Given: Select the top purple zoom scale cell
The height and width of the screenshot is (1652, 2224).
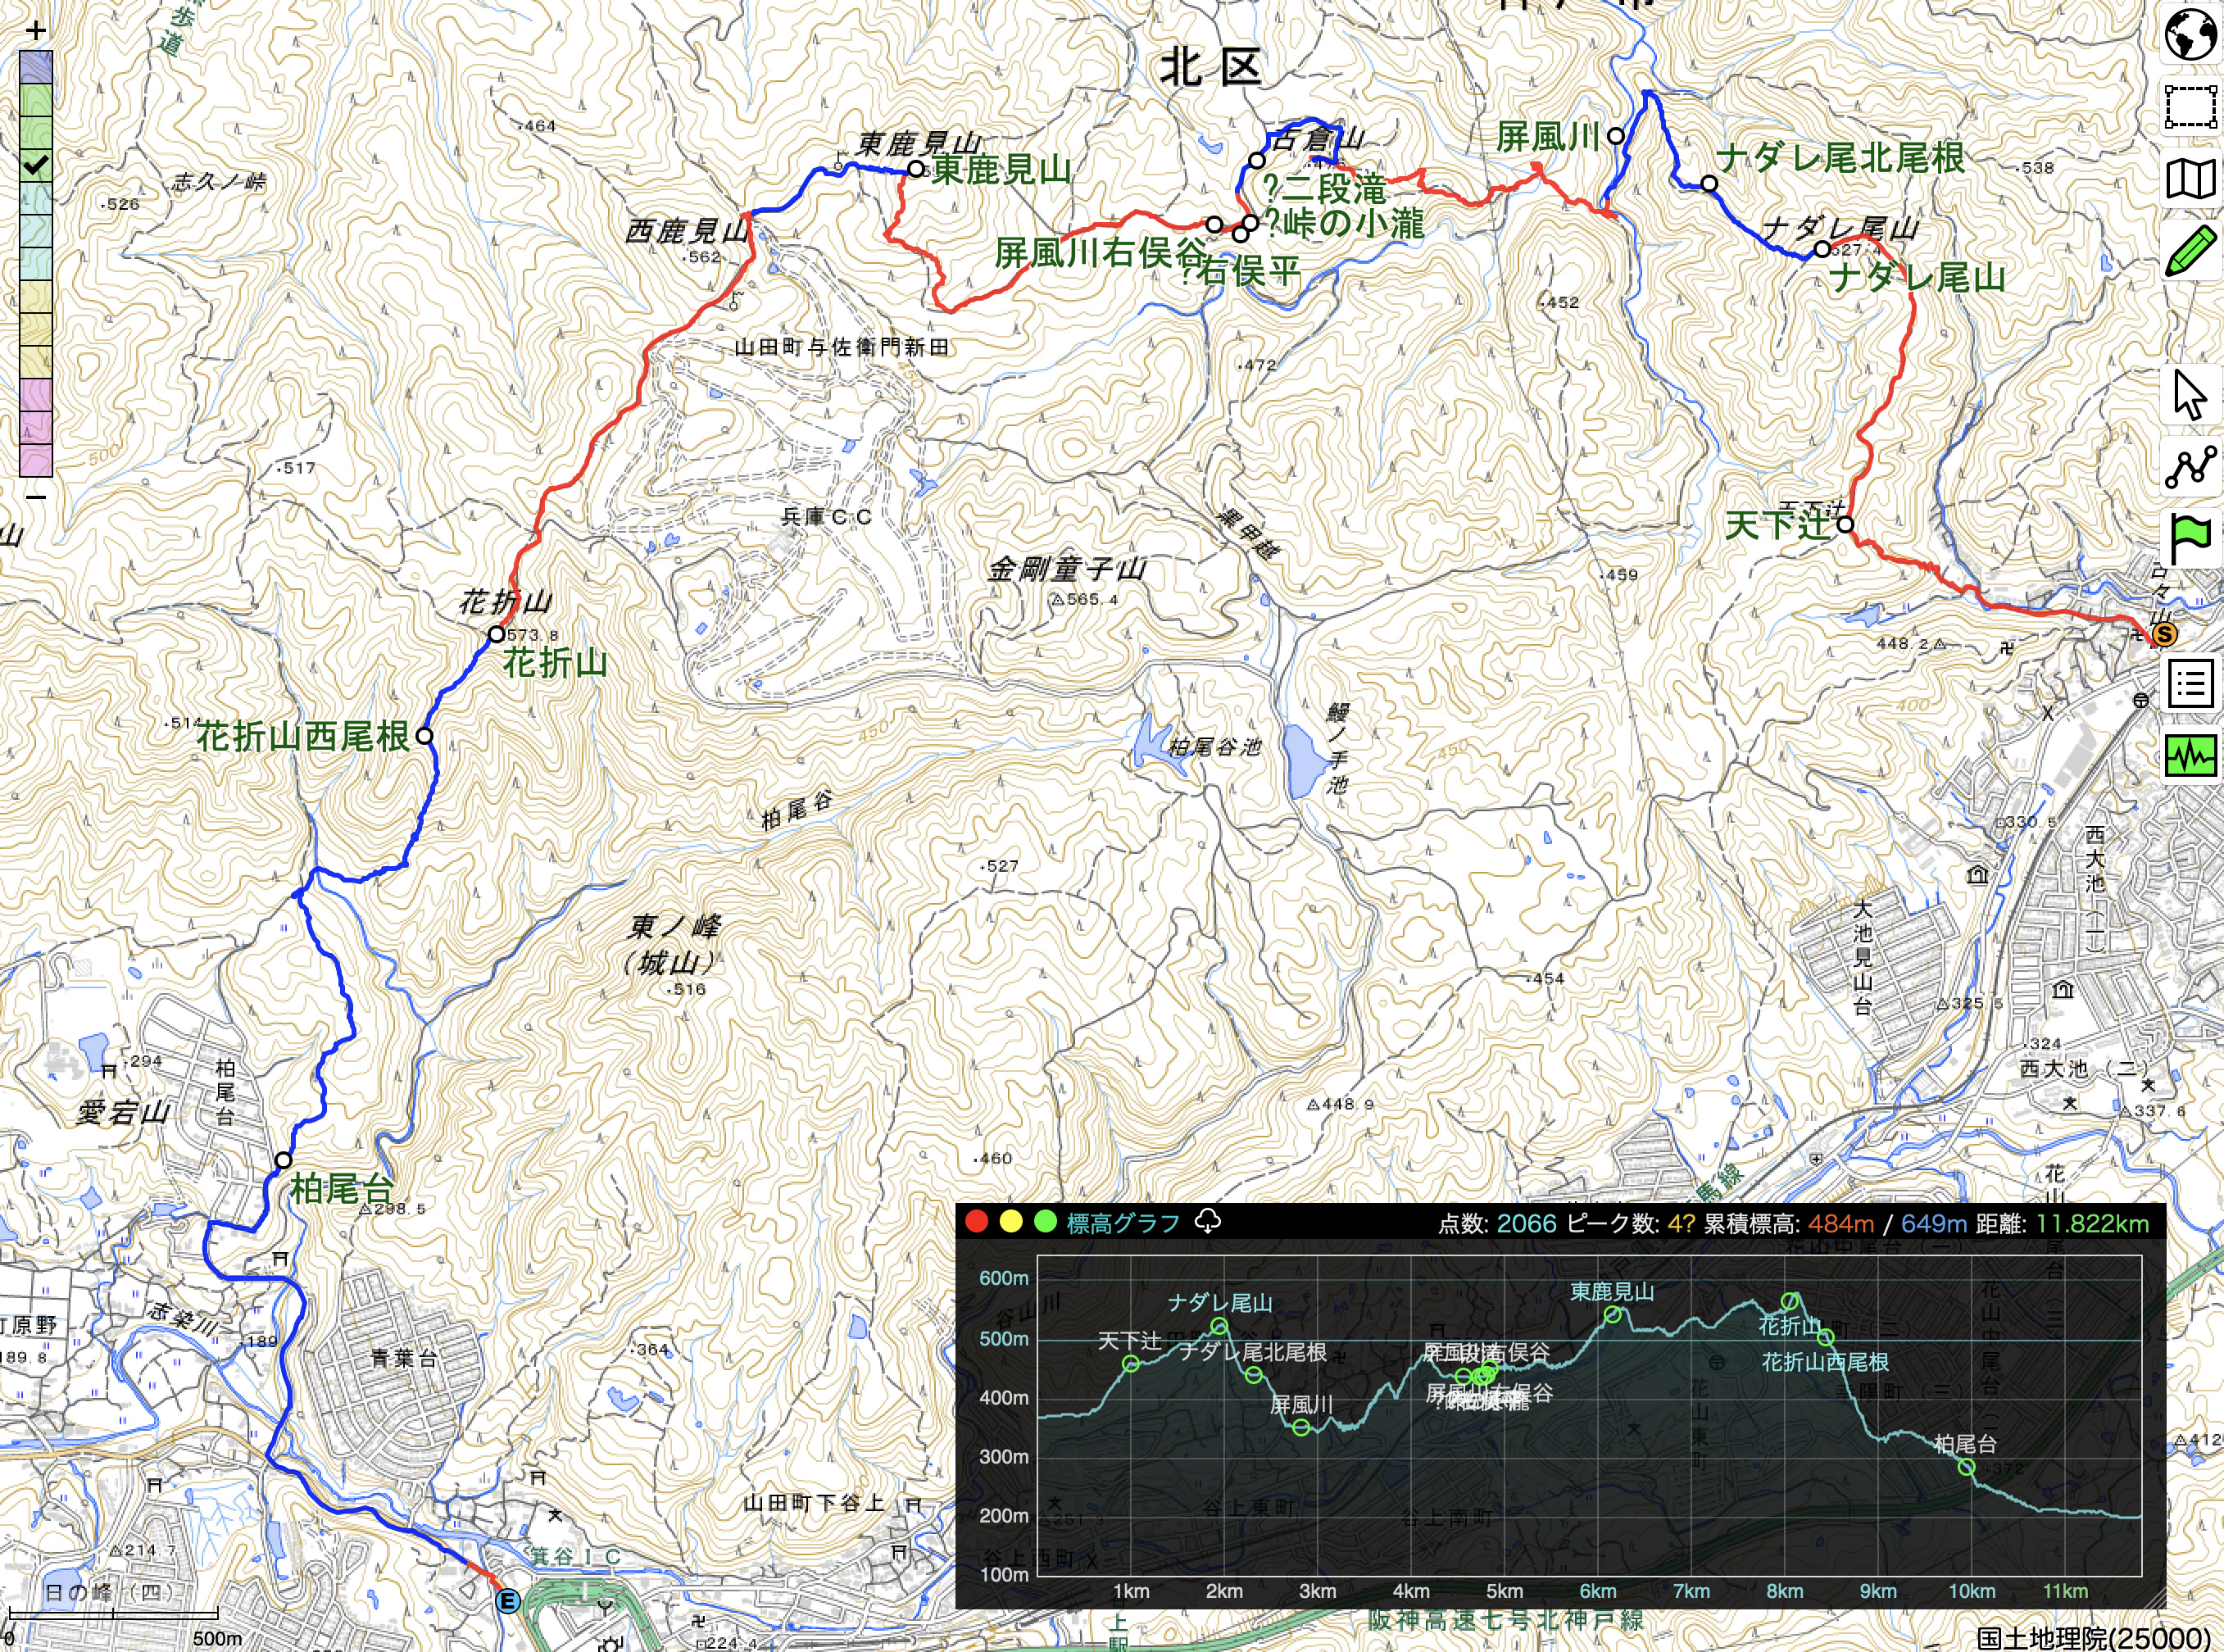Looking at the screenshot, I should click(35, 67).
